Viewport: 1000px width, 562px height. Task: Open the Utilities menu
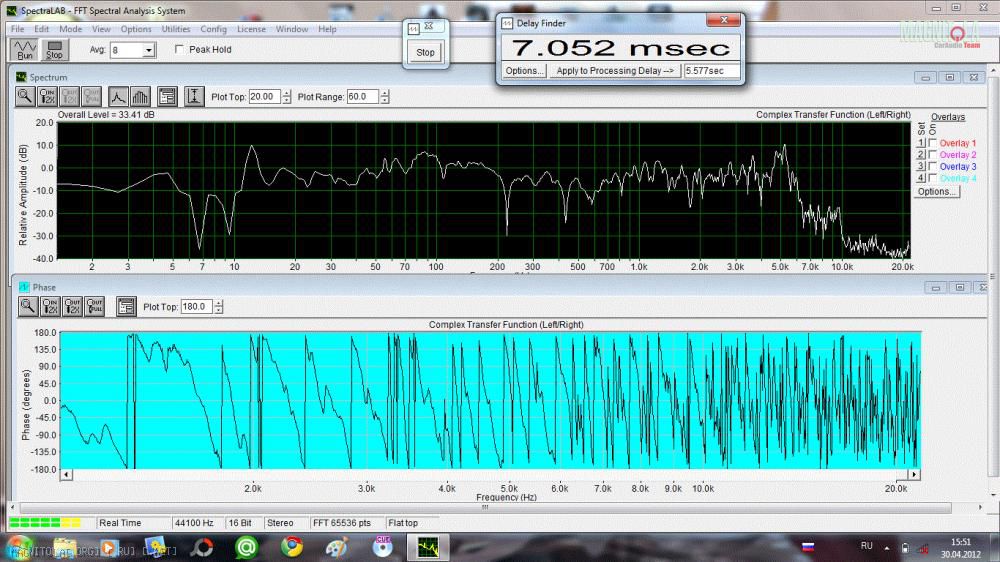(175, 29)
